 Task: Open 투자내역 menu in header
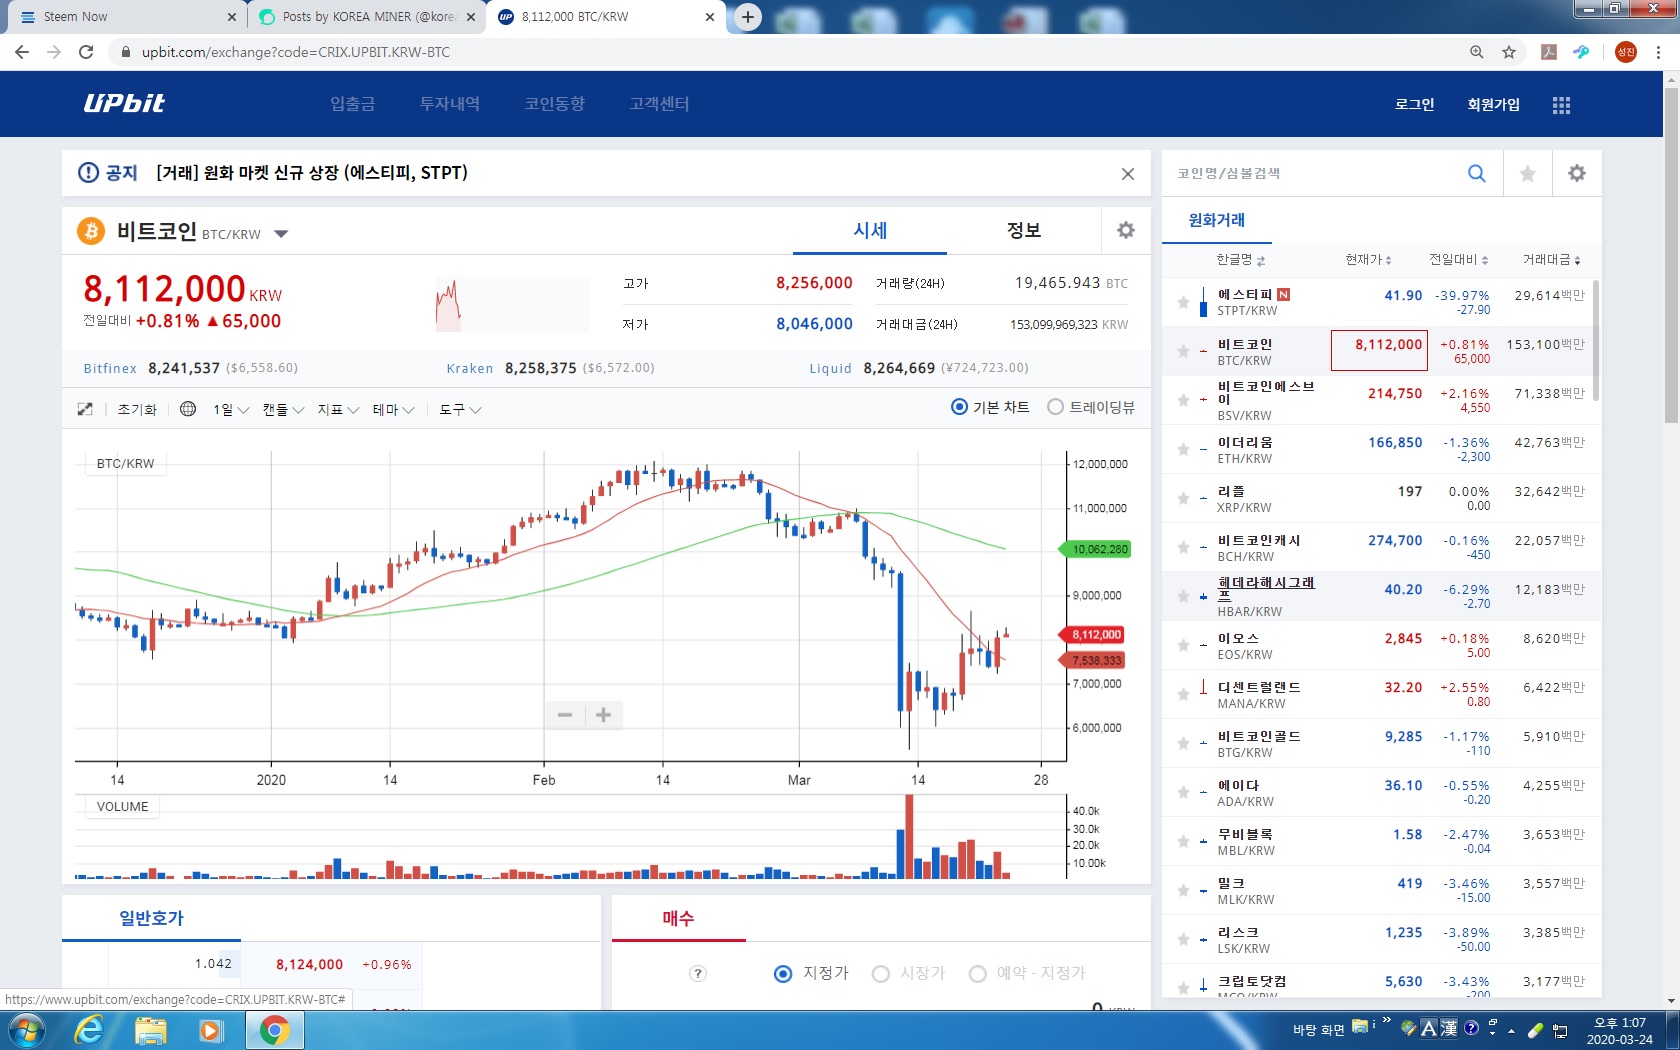pos(450,104)
